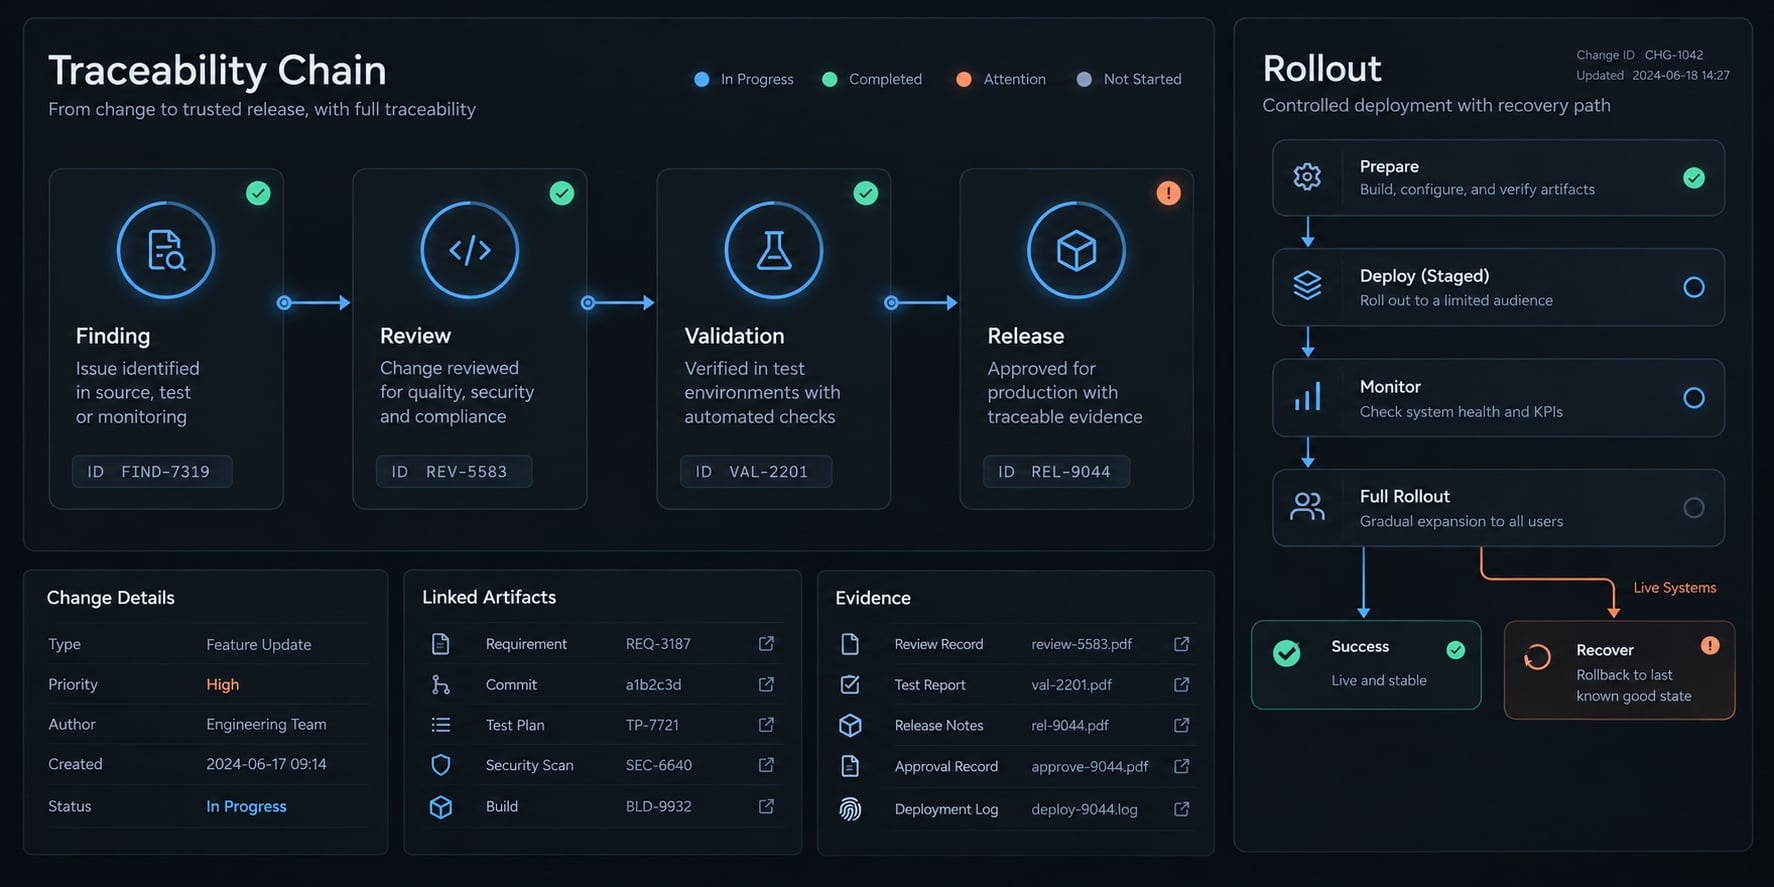Open external link for deploy-9044.log
The image size is (1774, 887).
coord(1181,809)
